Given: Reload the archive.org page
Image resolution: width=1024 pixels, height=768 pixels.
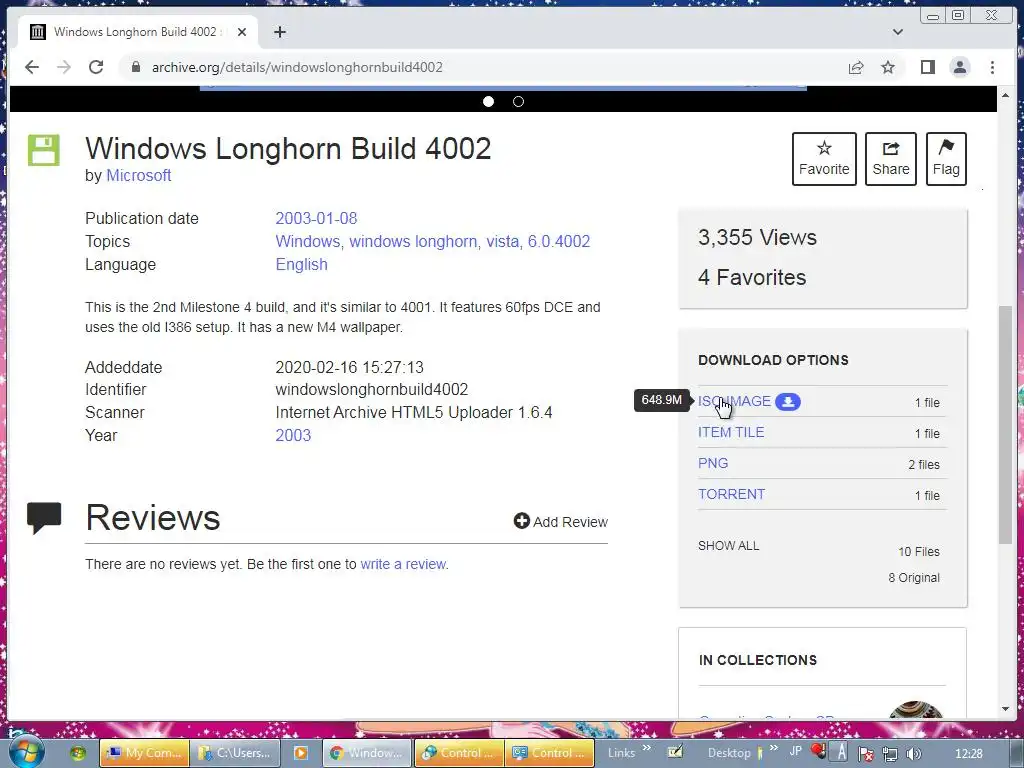Looking at the screenshot, I should click(x=96, y=67).
